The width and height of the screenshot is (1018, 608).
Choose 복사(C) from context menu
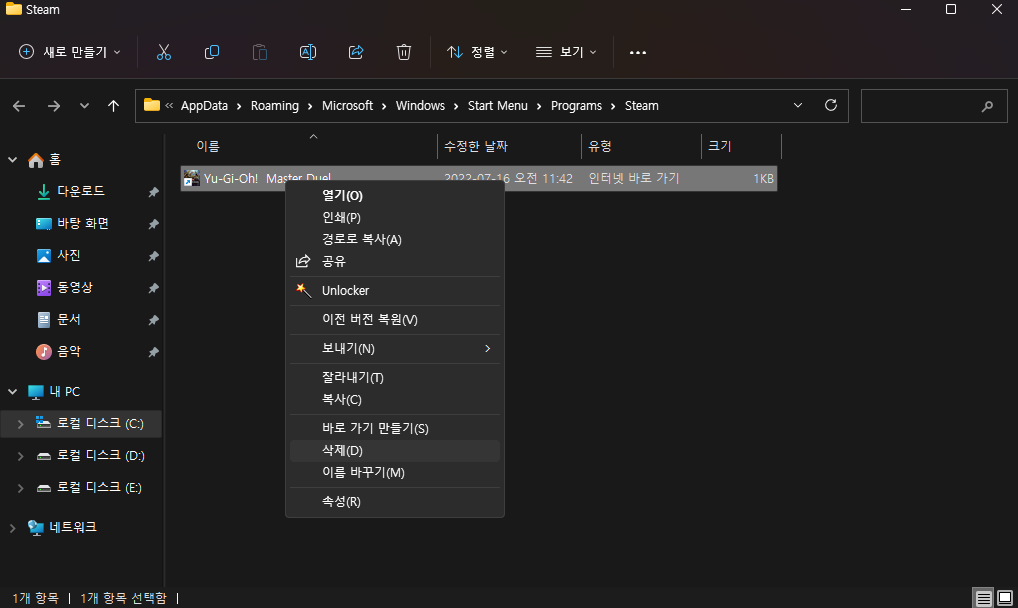(395, 399)
